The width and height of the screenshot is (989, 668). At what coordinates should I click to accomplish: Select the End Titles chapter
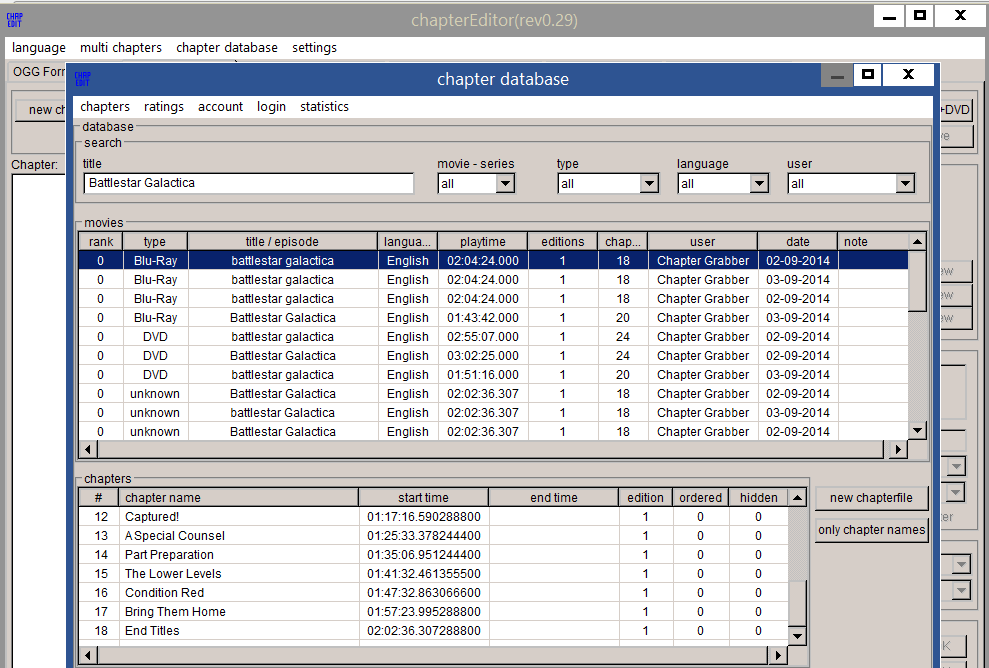click(x=433, y=631)
